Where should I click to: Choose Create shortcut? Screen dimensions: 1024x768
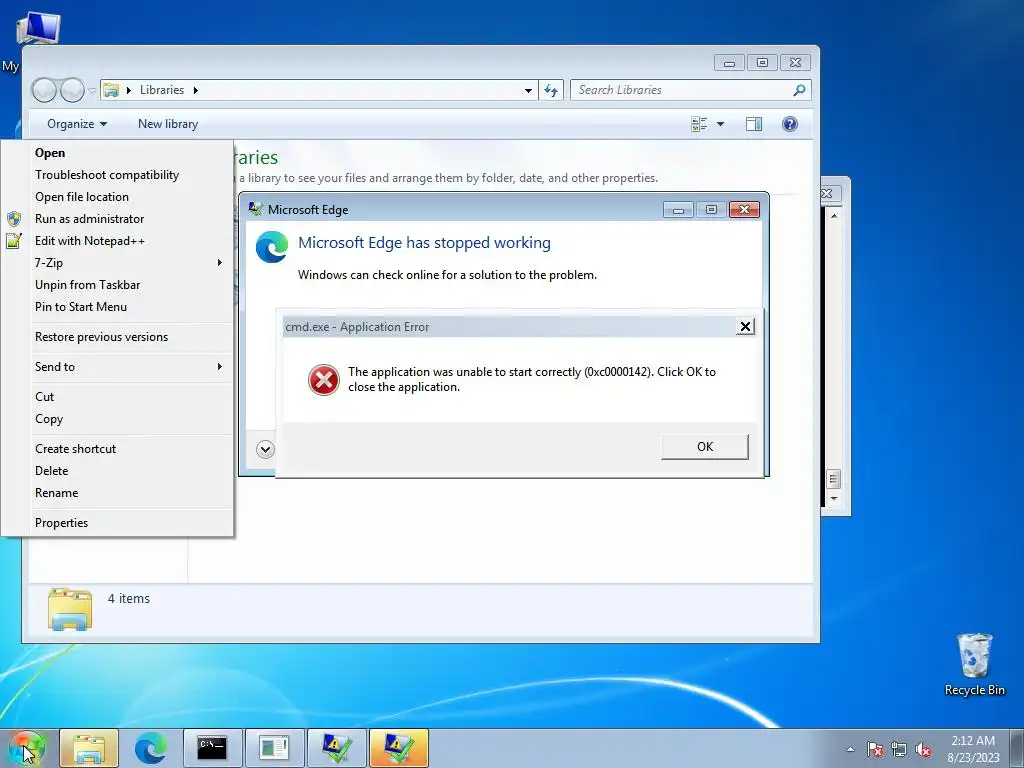pos(118,449)
